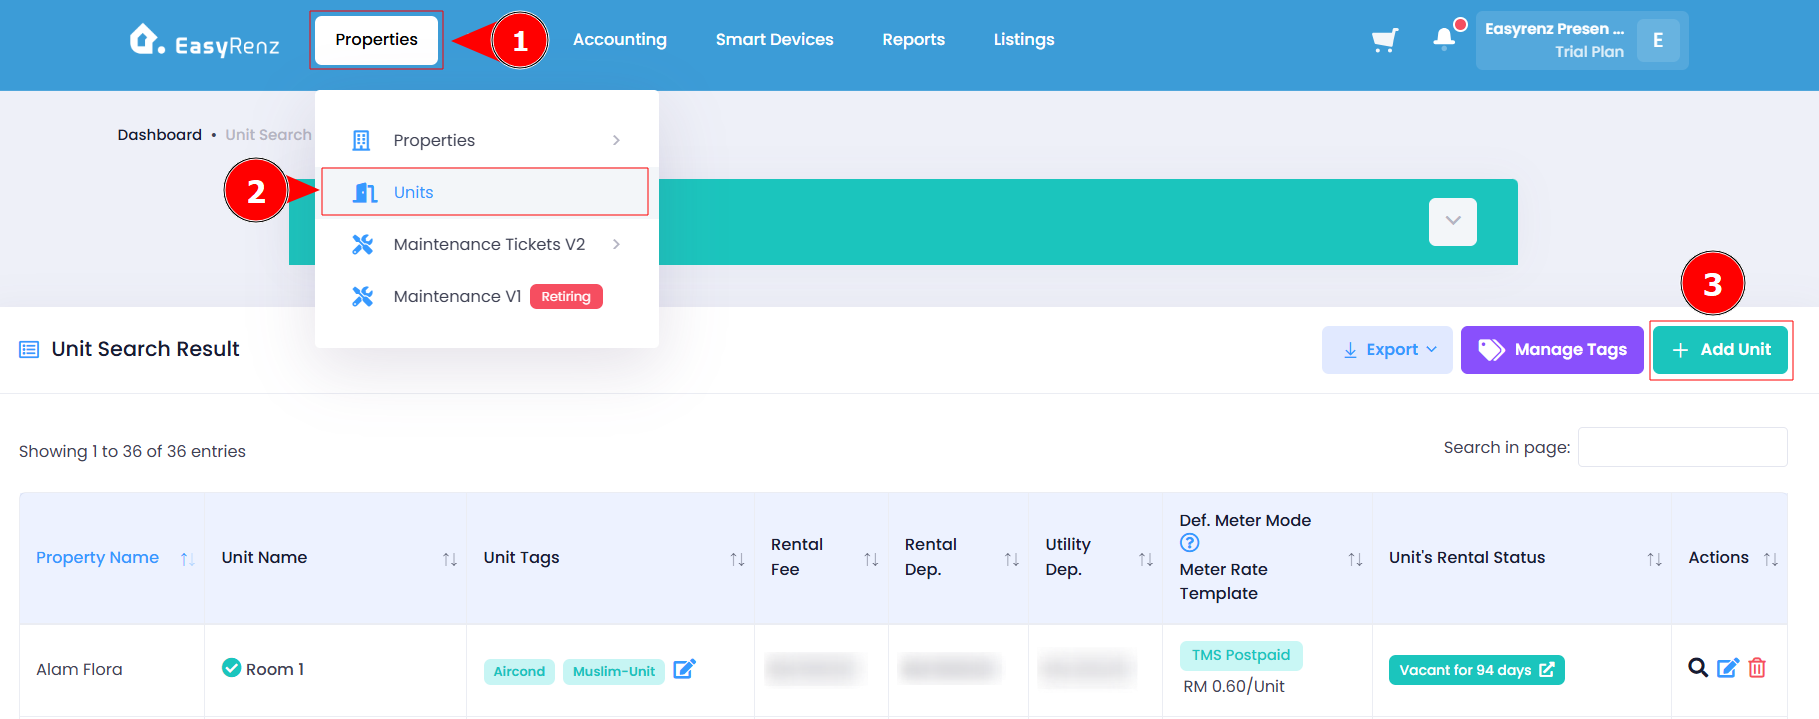Screen dimensions: 1819x719
Task: Click the Search in page field
Action: point(1682,447)
